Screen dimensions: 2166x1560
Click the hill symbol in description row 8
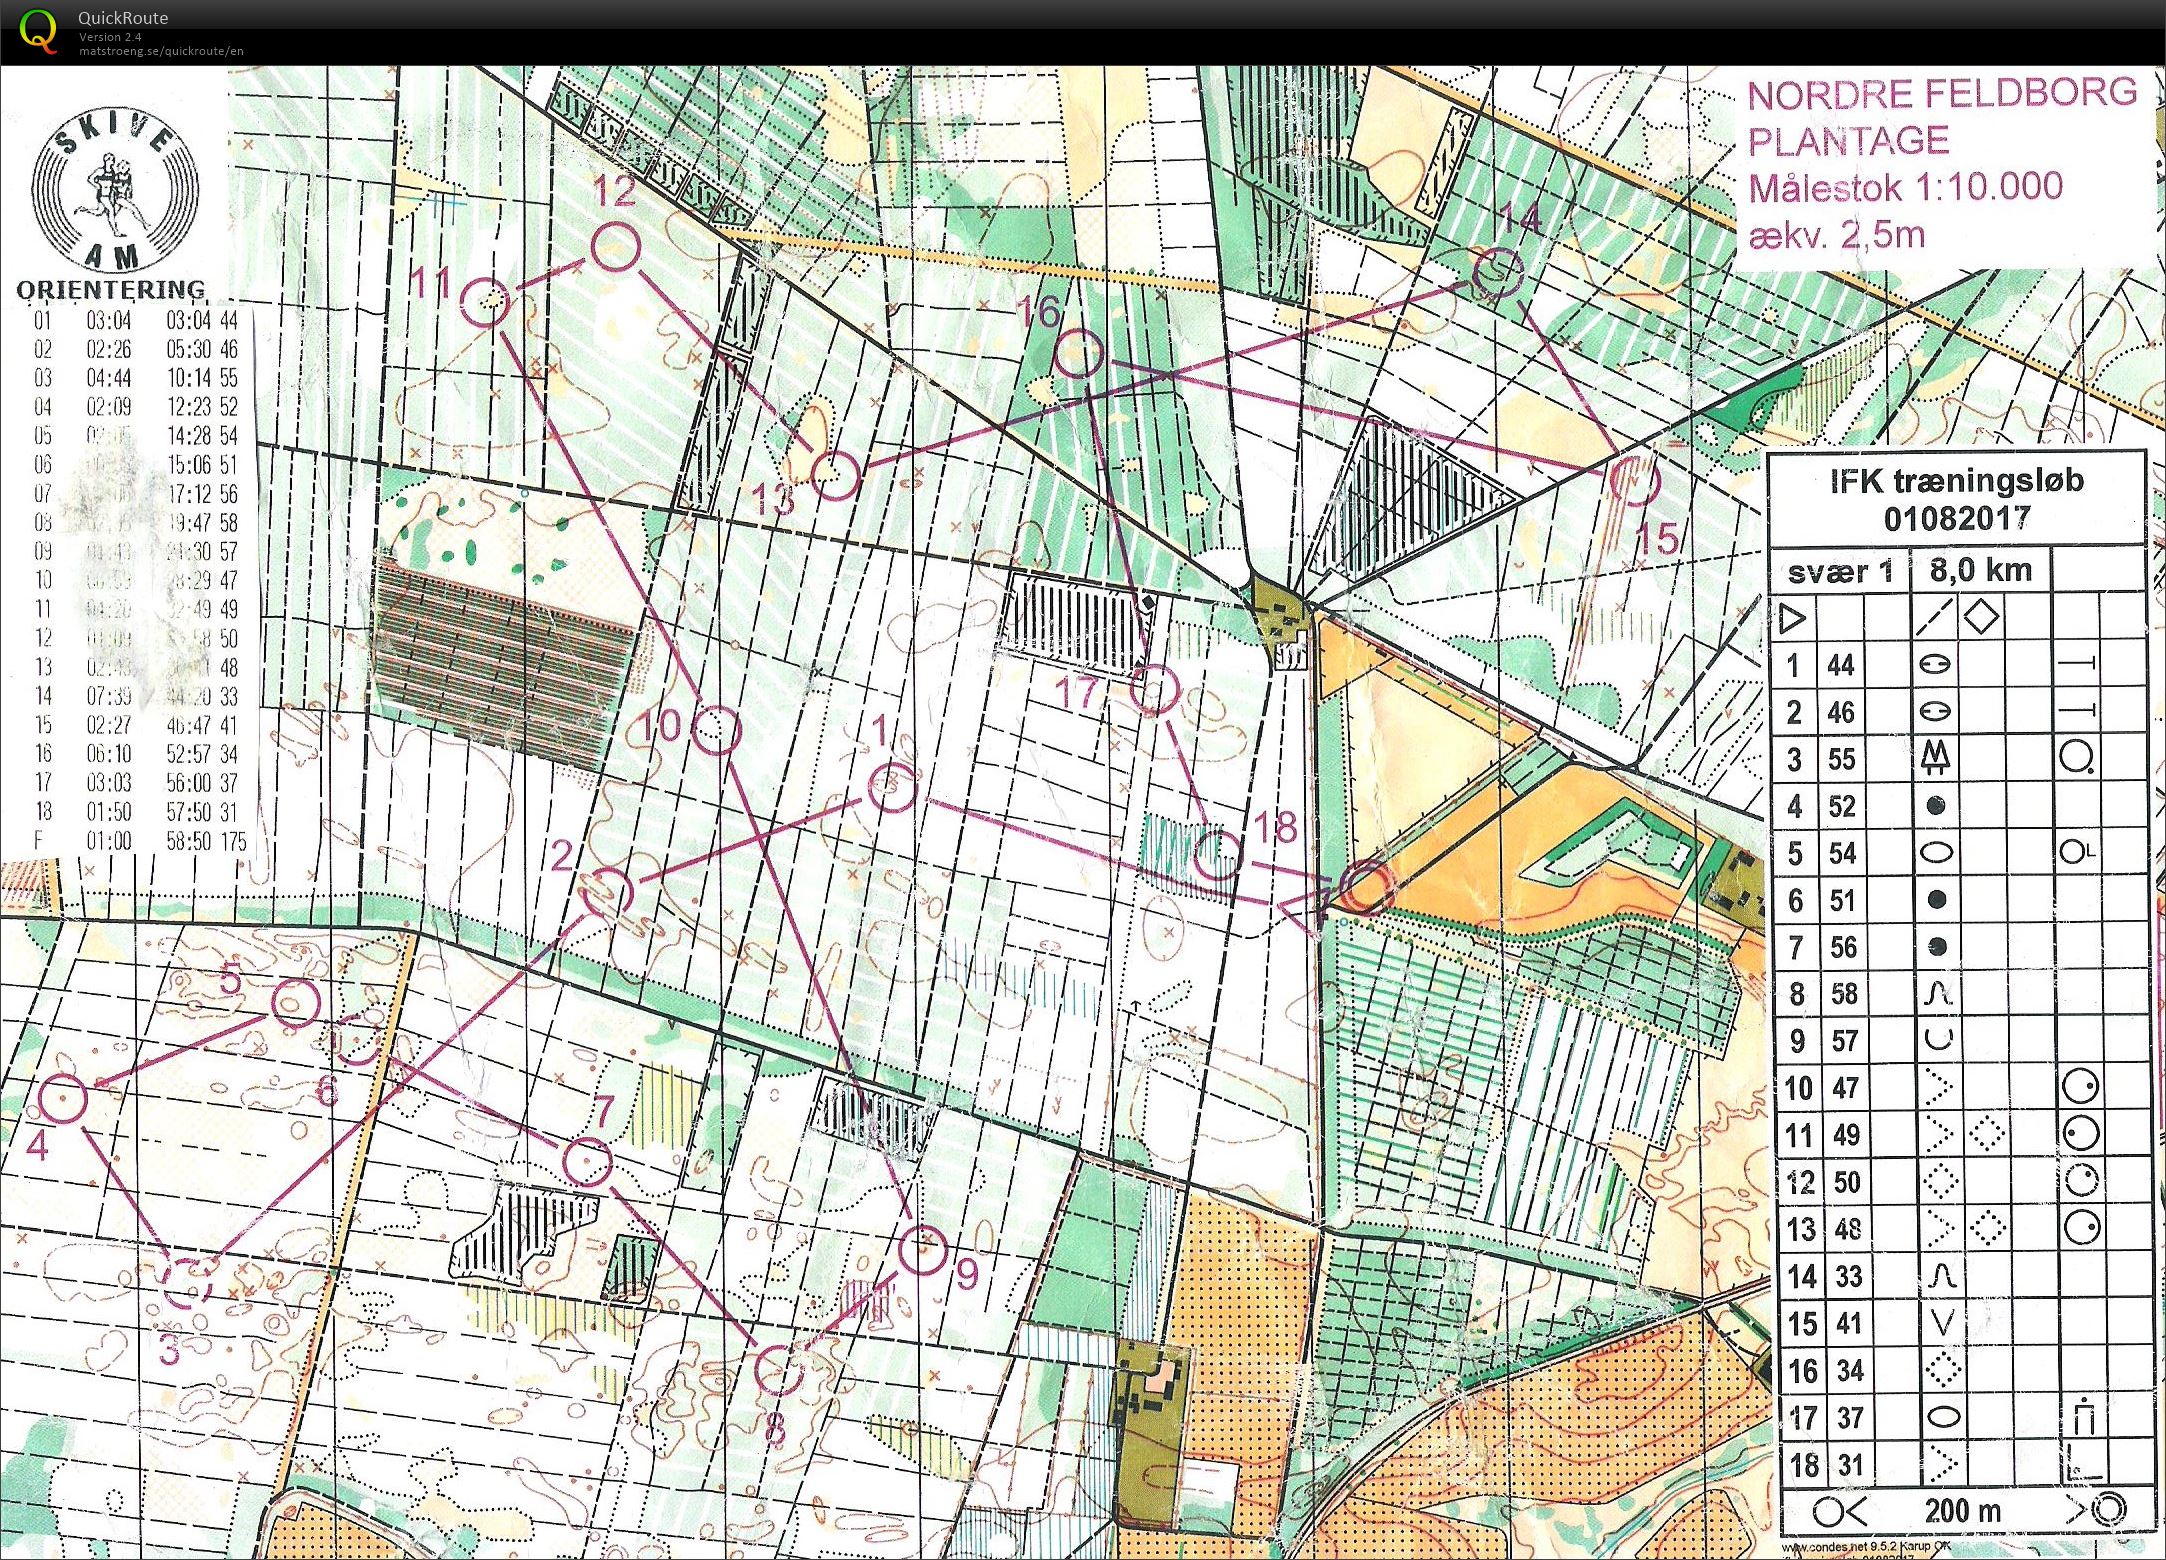(1938, 993)
